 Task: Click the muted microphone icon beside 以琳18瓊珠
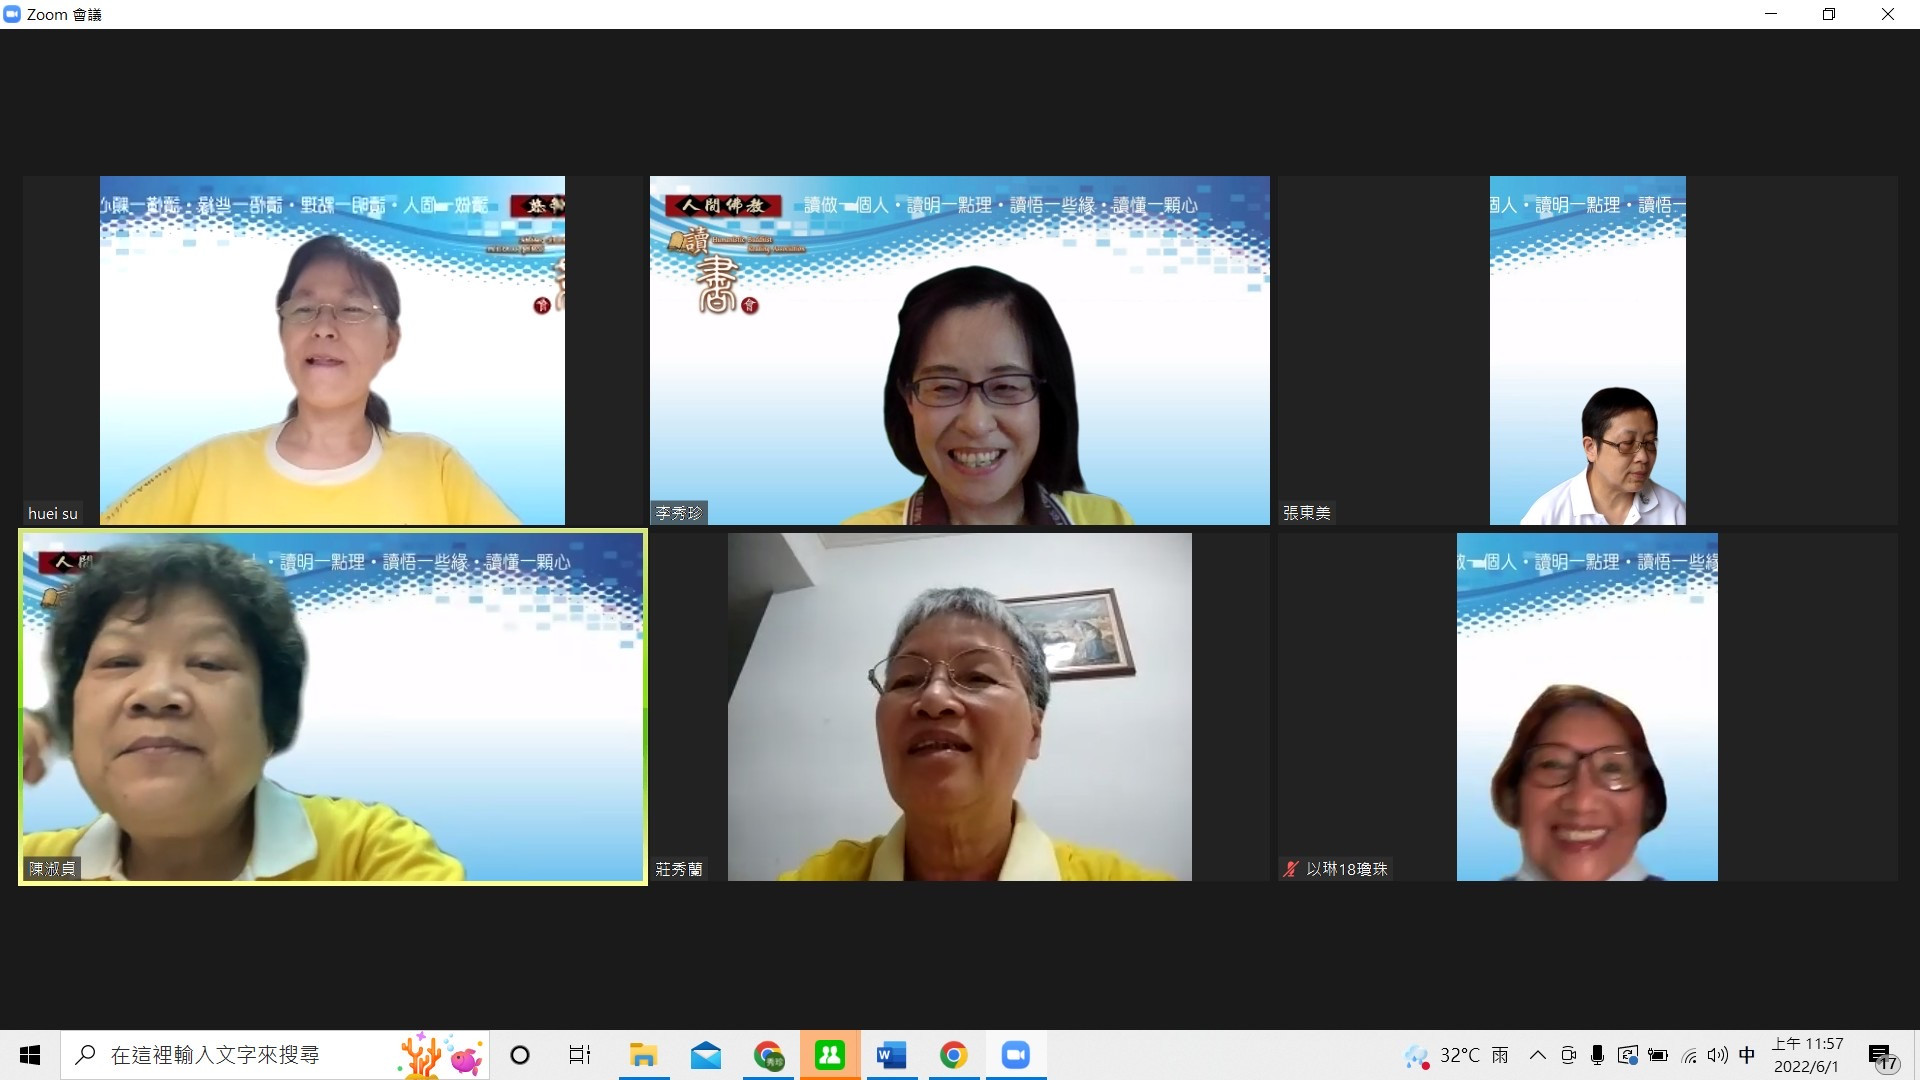[x=1291, y=869]
